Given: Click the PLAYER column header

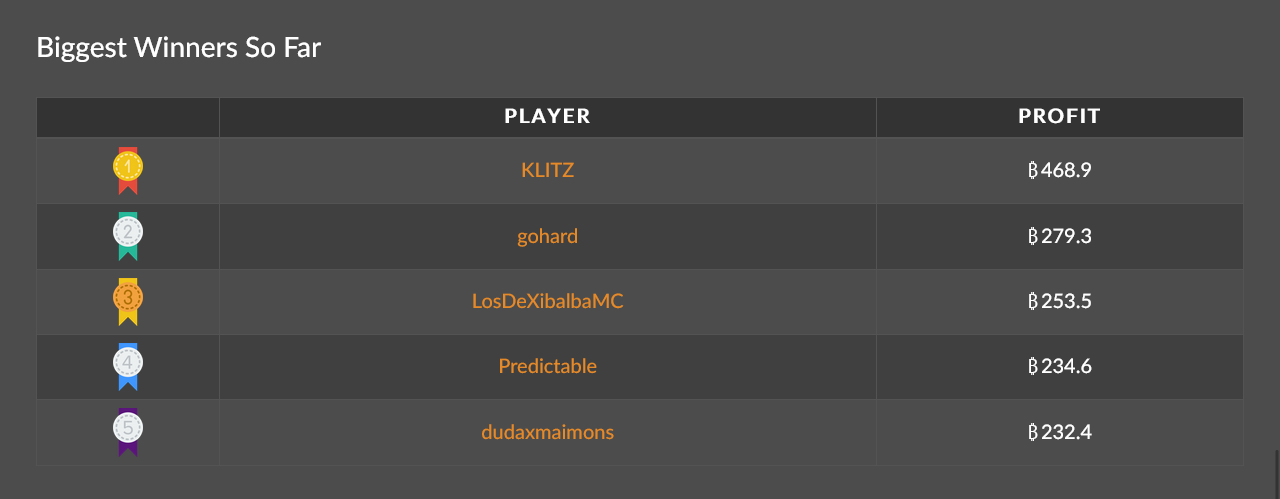Looking at the screenshot, I should pos(548,117).
